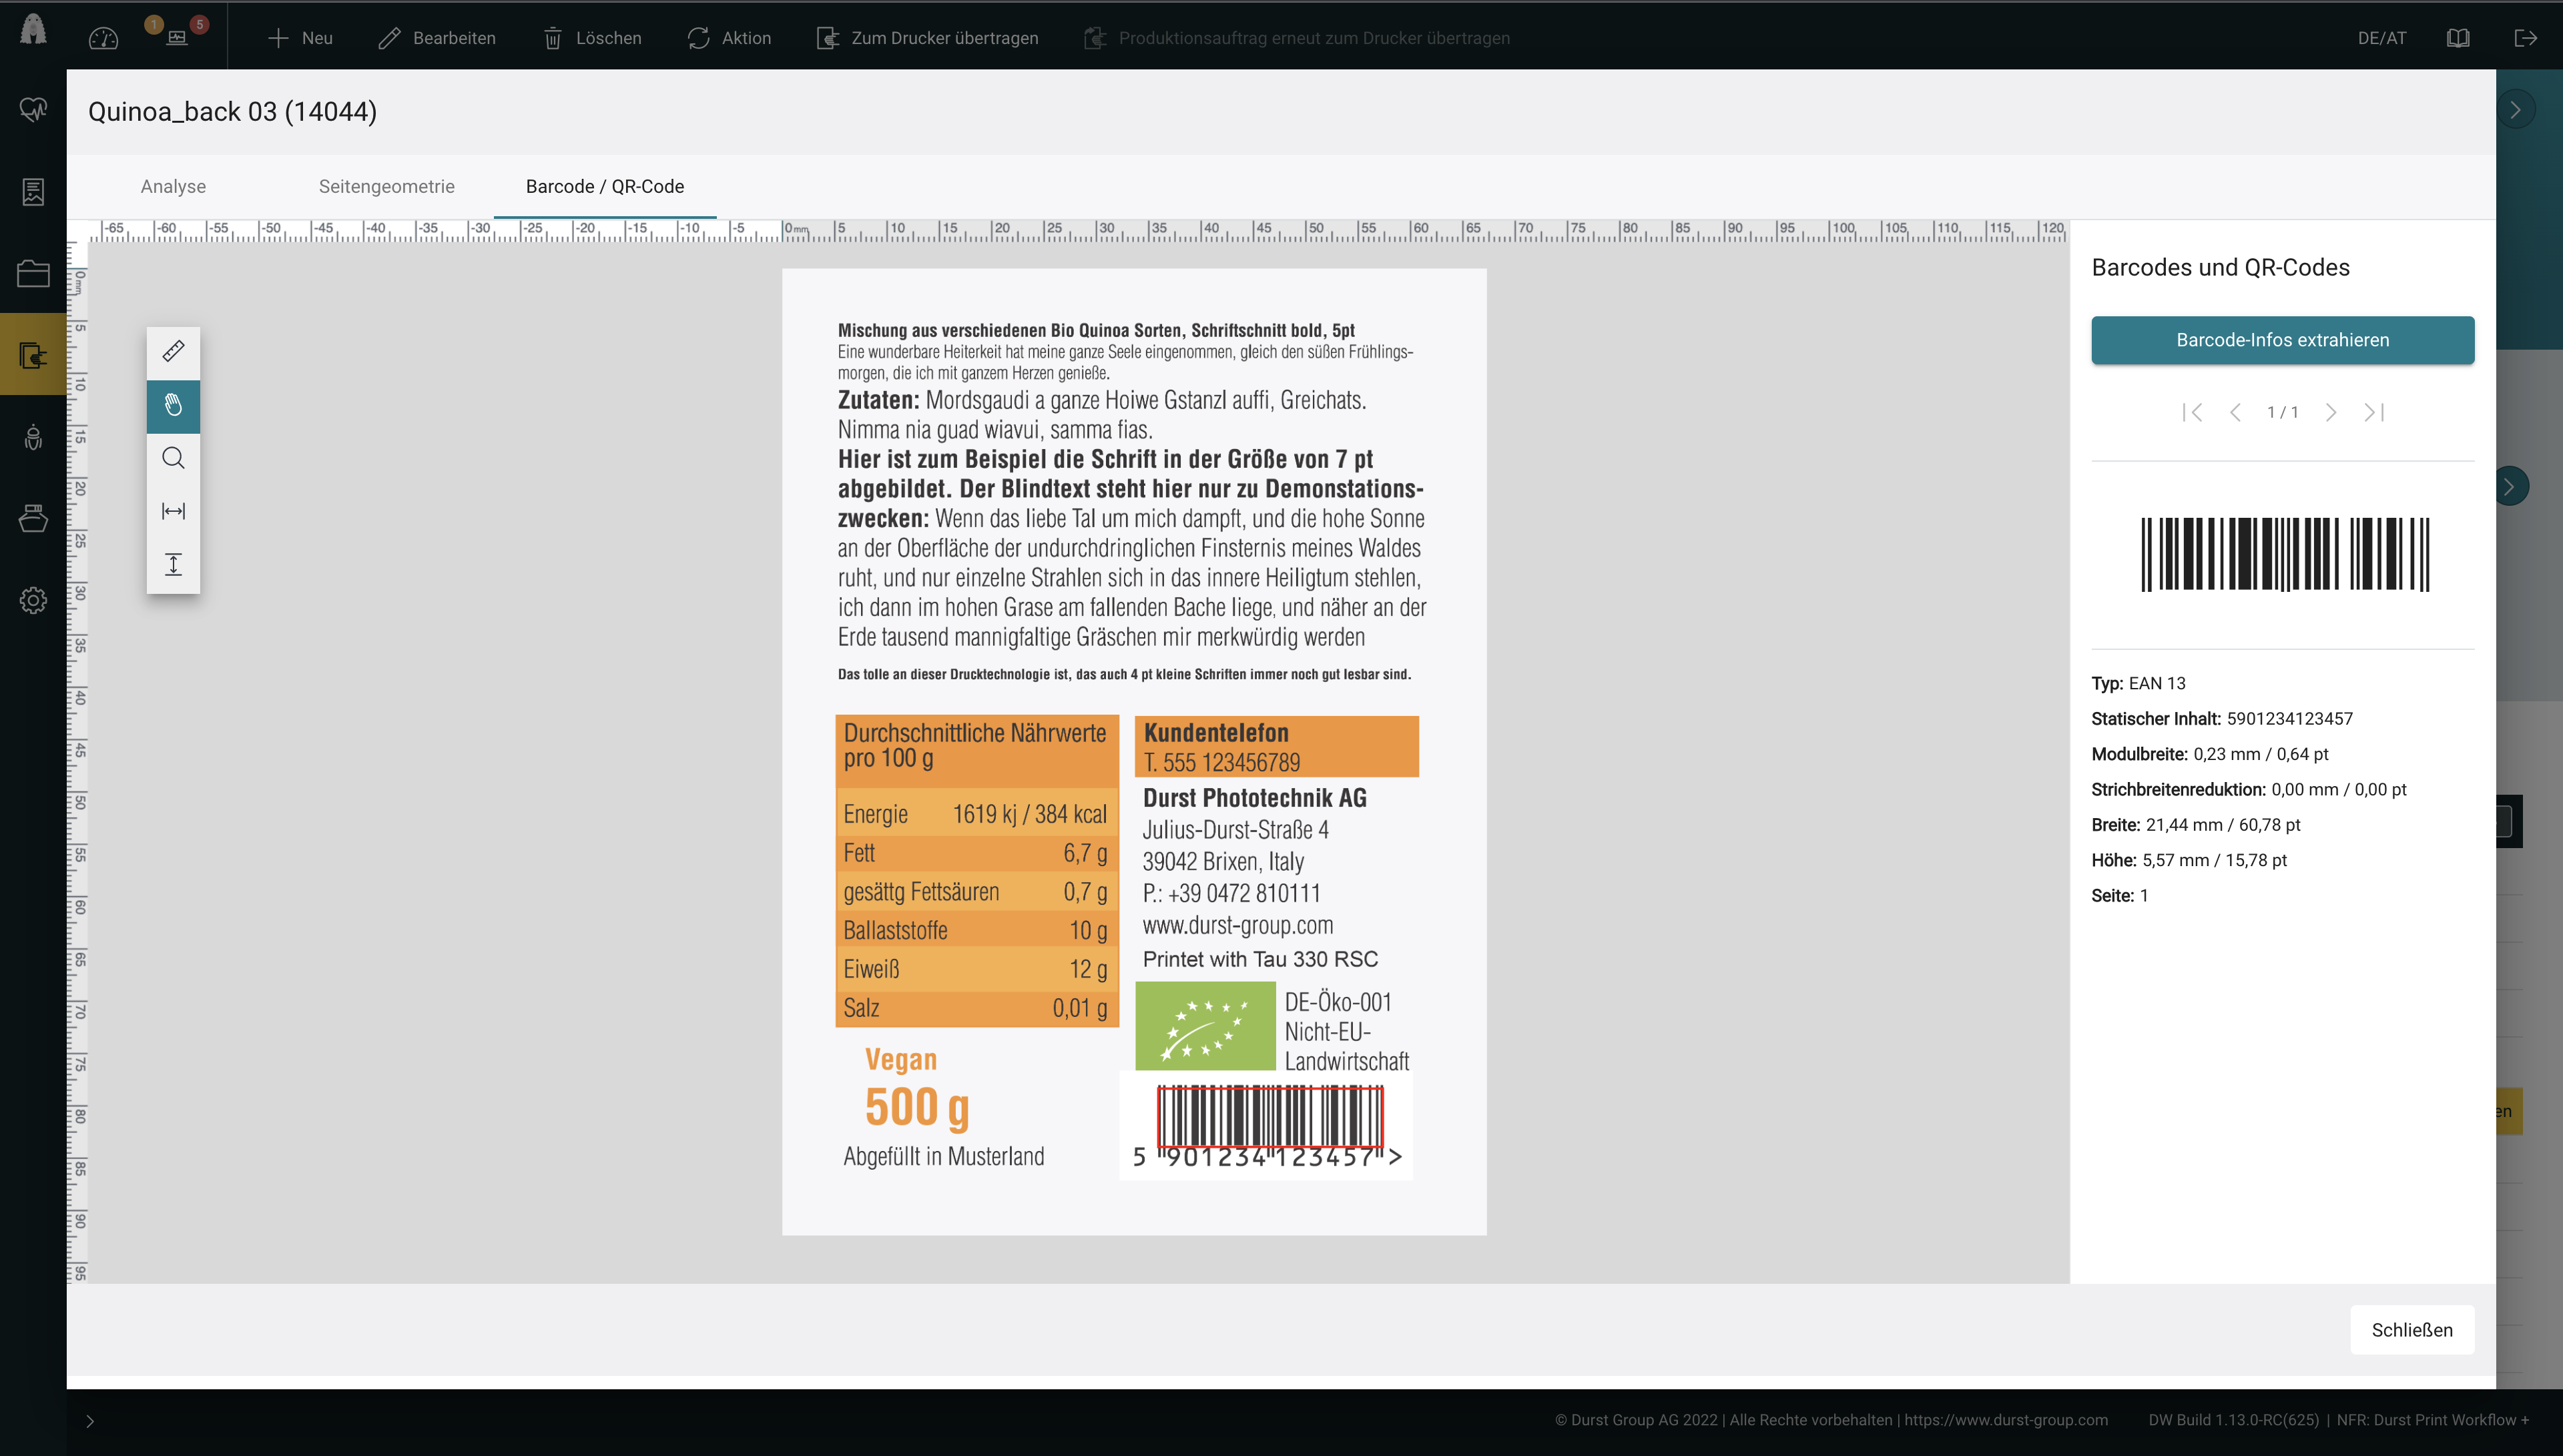The width and height of the screenshot is (2563, 1456).
Task: Select the Barcode / QR-Code tab
Action: [x=605, y=186]
